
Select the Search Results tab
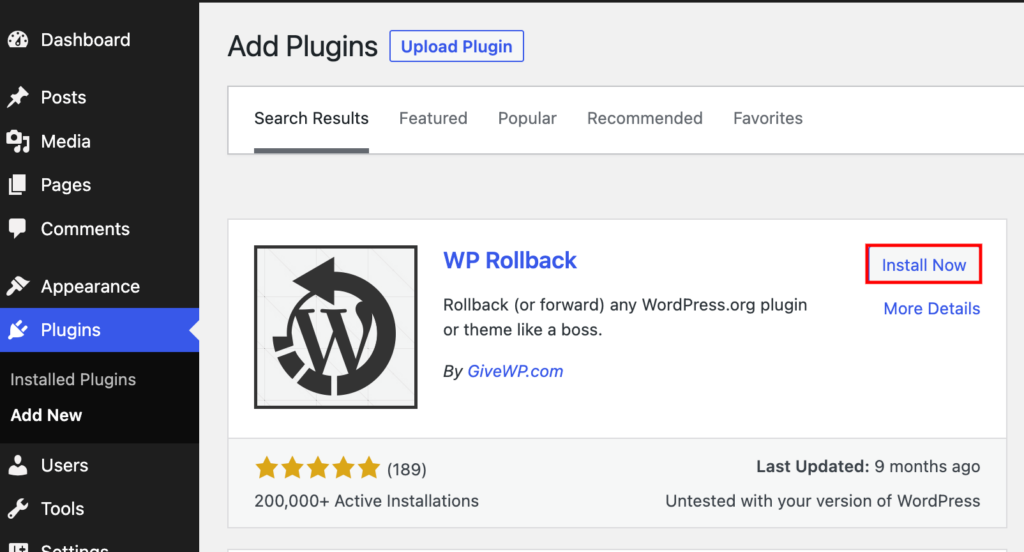[x=311, y=118]
